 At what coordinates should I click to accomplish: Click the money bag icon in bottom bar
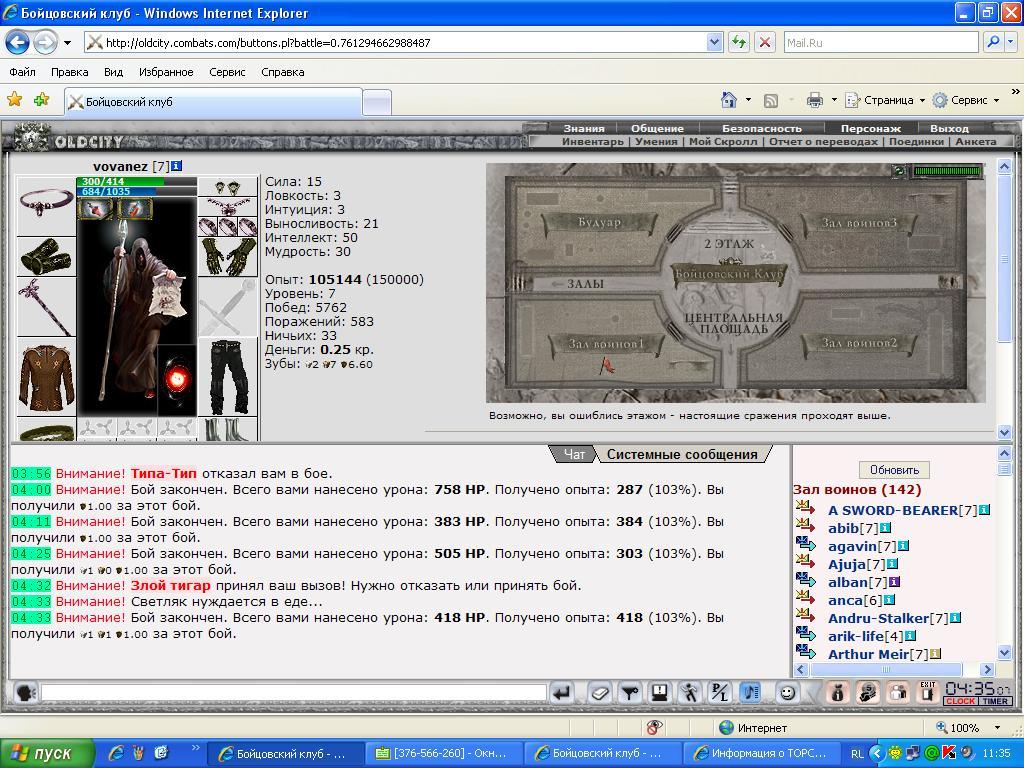[x=837, y=693]
